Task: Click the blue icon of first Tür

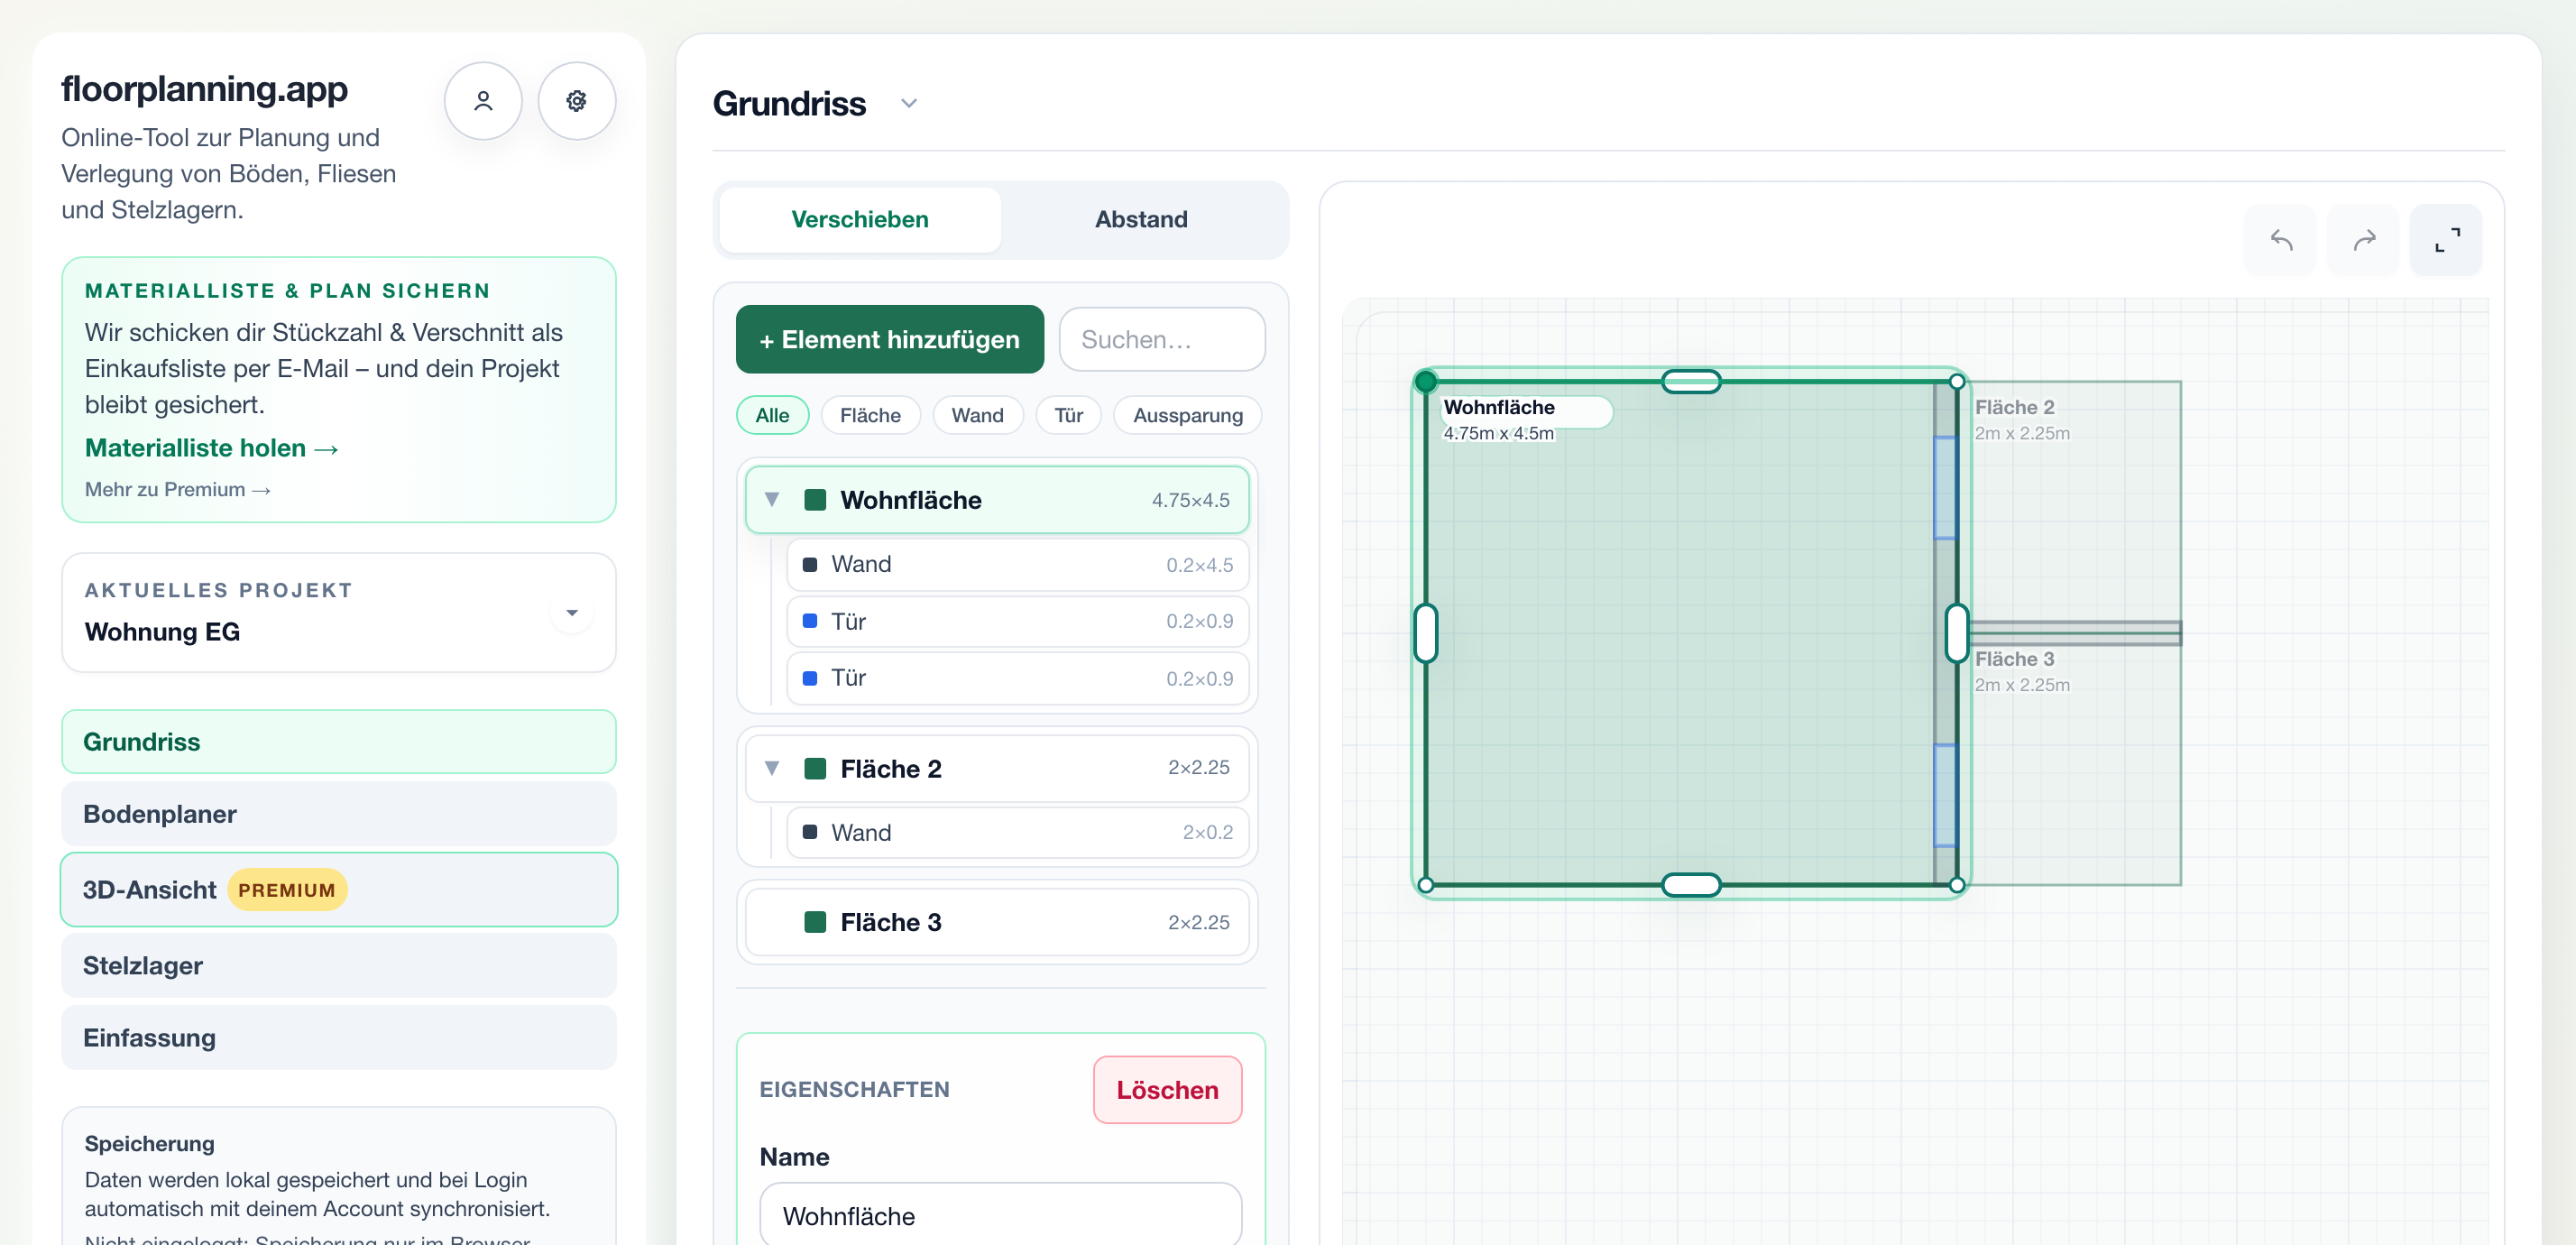Action: [810, 621]
